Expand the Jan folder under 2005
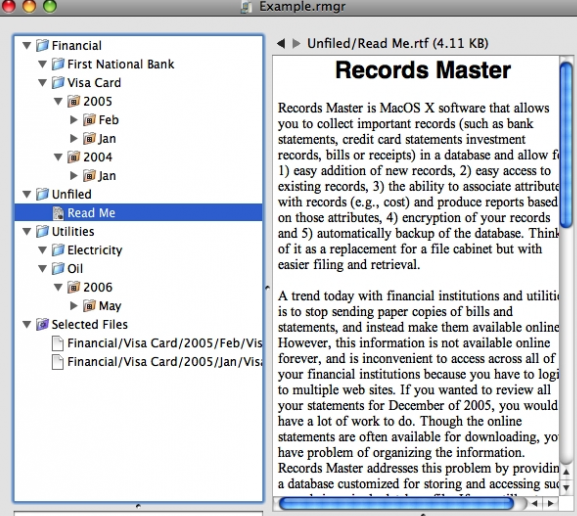The width and height of the screenshot is (577, 516). pos(74,138)
